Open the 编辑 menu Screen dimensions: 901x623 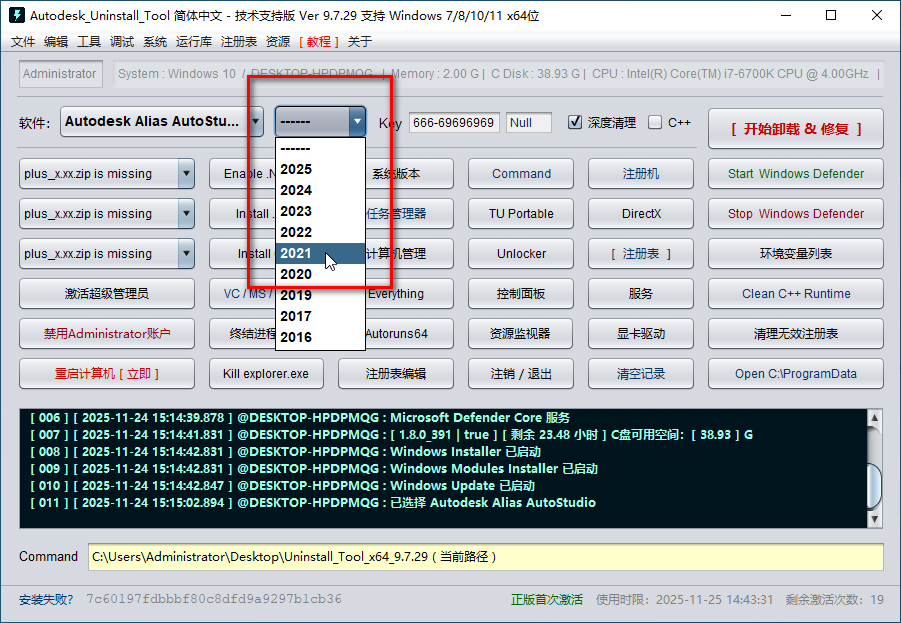coord(56,41)
